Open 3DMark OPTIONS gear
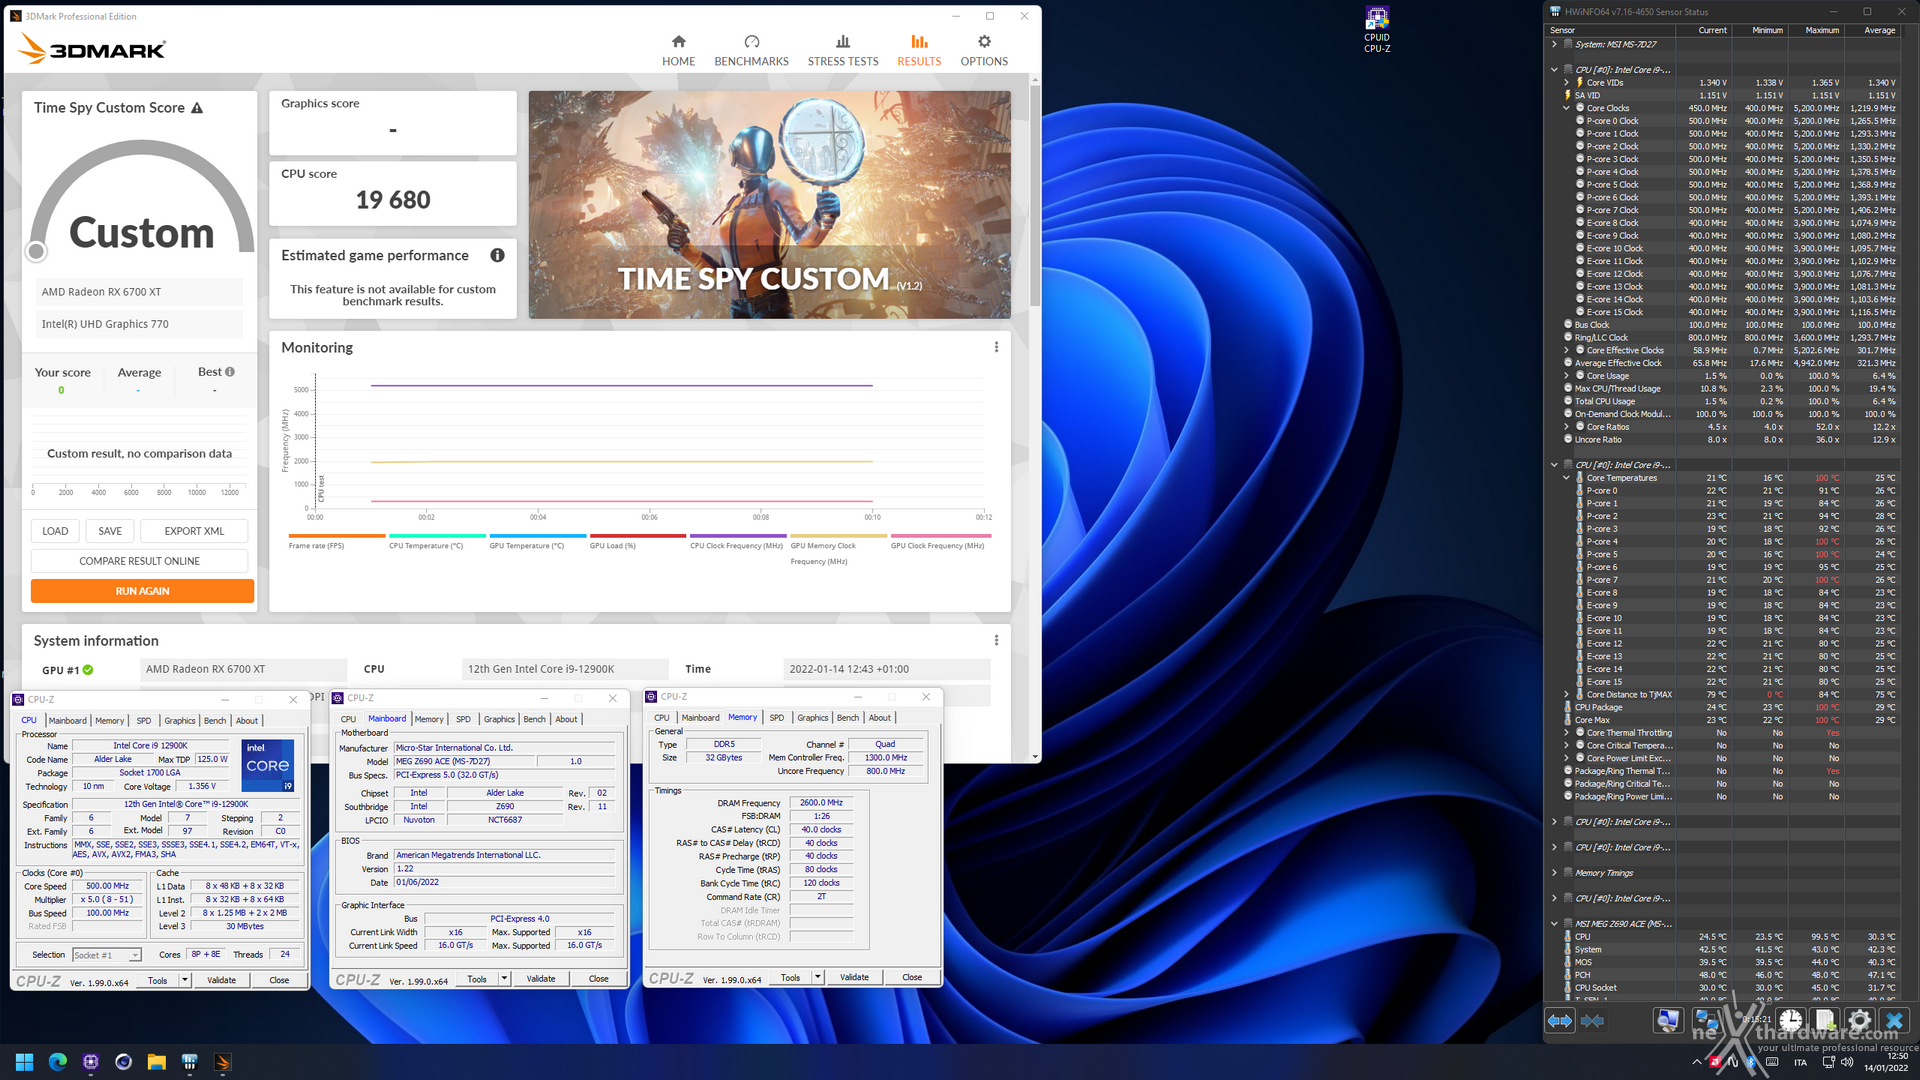The height and width of the screenshot is (1080, 1920). 984,50
